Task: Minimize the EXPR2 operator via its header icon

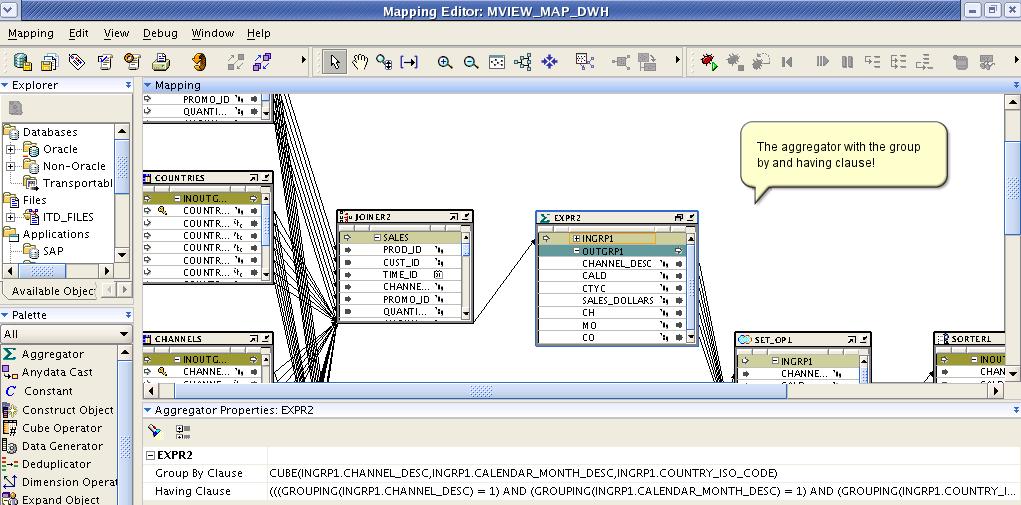Action: (690, 218)
